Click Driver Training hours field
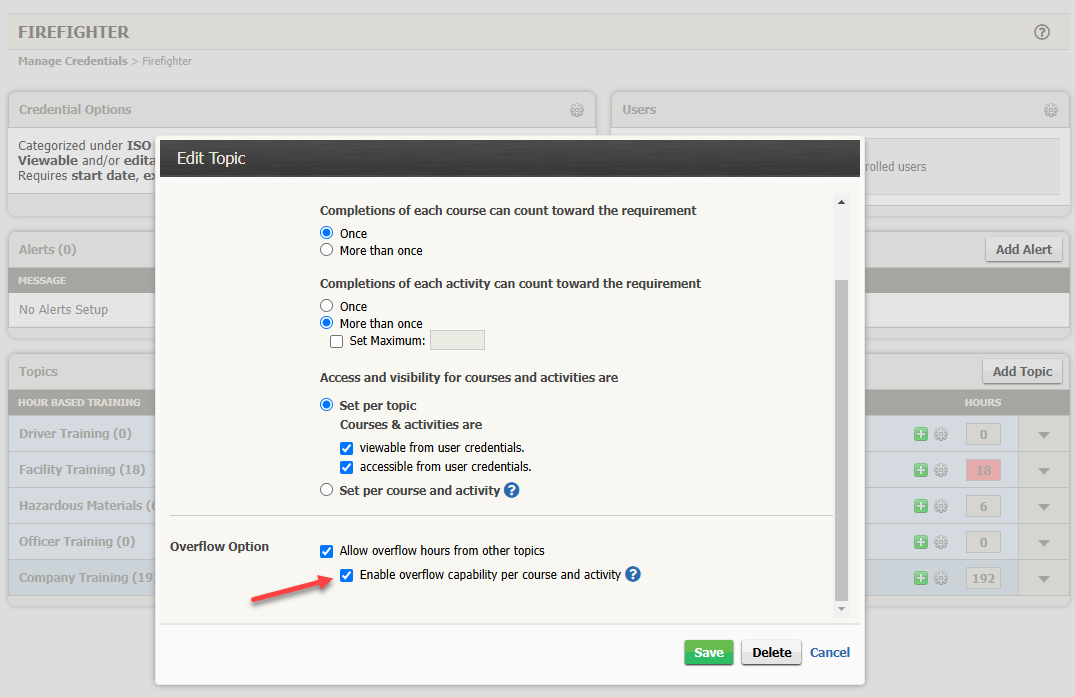Image resolution: width=1075 pixels, height=697 pixels. tap(983, 435)
